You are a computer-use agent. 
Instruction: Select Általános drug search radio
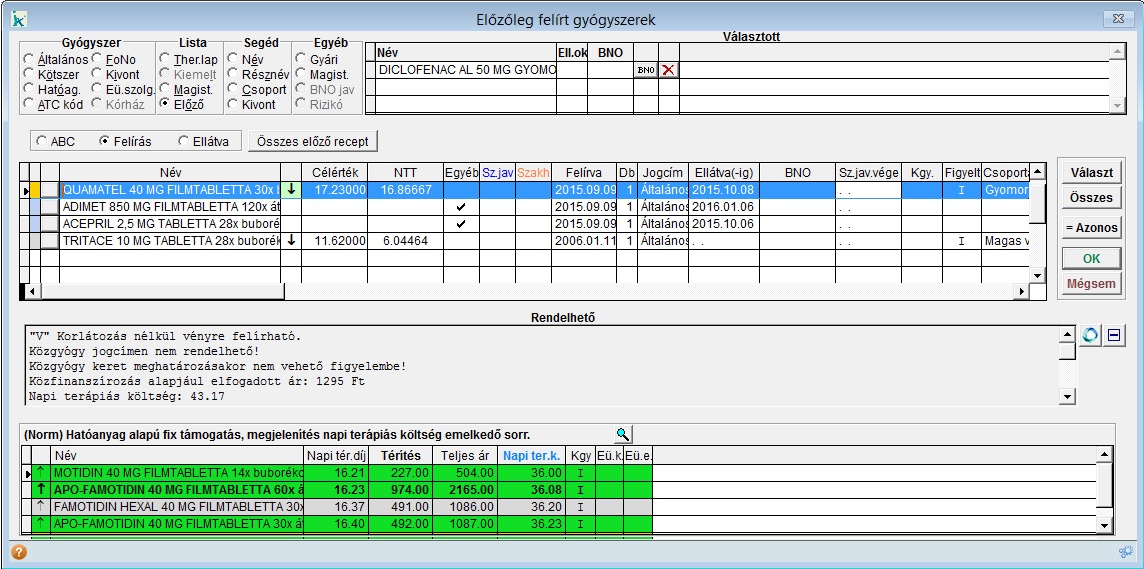coord(28,59)
